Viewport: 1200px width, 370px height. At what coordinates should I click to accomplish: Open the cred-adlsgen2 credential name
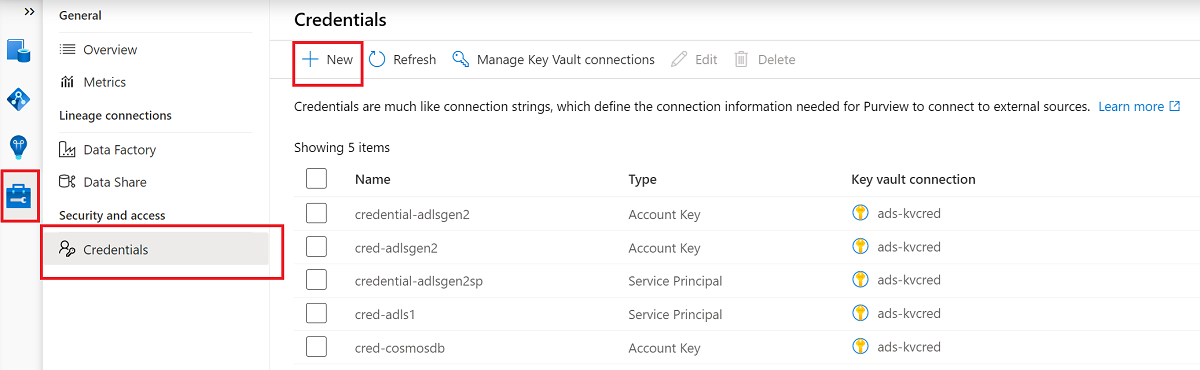tap(396, 247)
